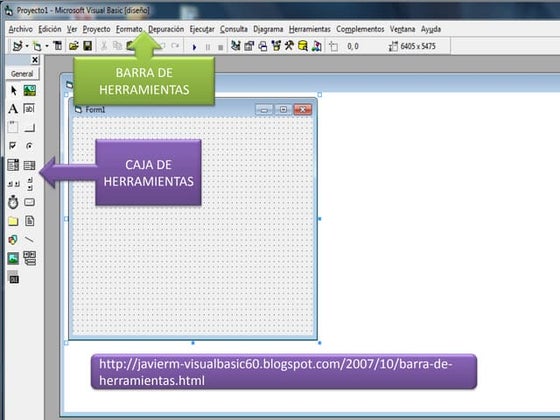The height and width of the screenshot is (420, 560).
Task: Close the toolbox panel with X
Action: (35, 60)
